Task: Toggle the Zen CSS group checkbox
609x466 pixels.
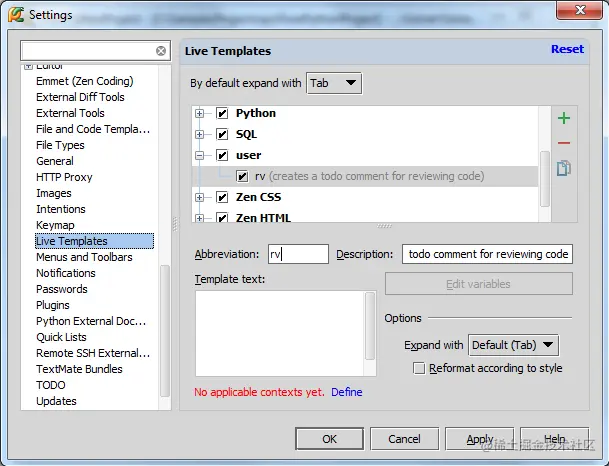Action: [x=222, y=197]
